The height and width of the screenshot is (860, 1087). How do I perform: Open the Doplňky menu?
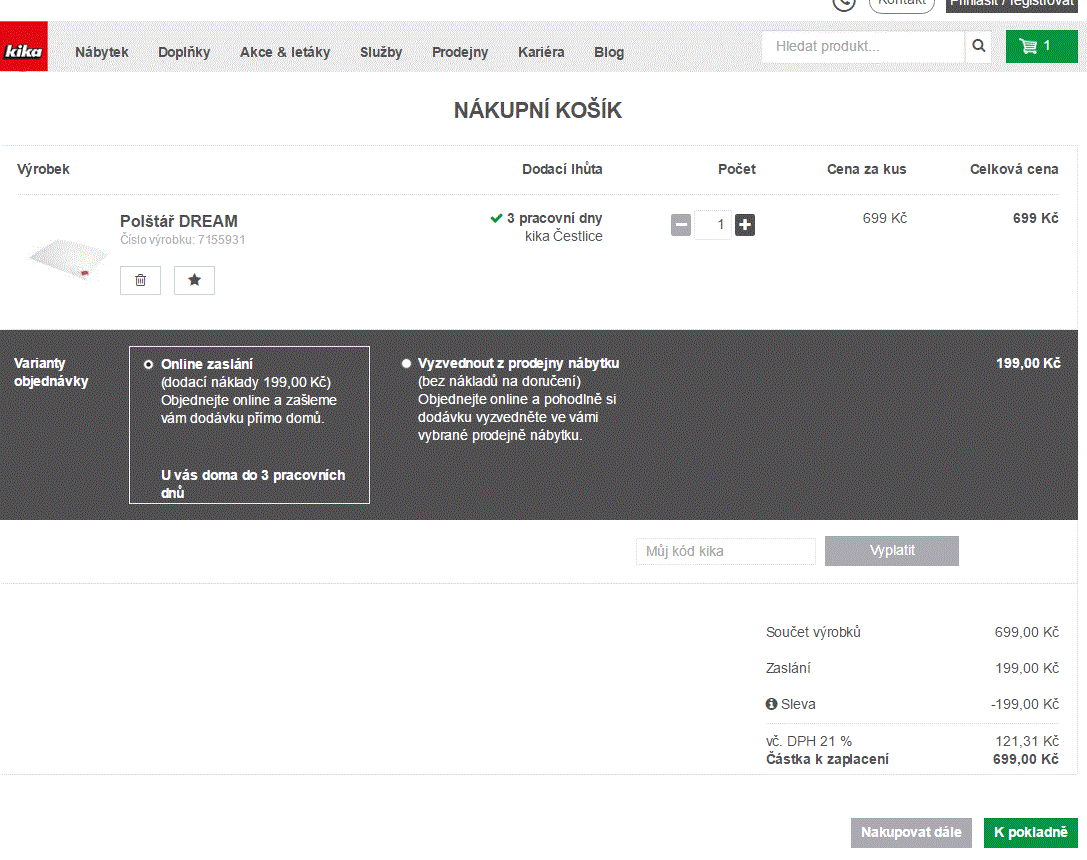[184, 52]
